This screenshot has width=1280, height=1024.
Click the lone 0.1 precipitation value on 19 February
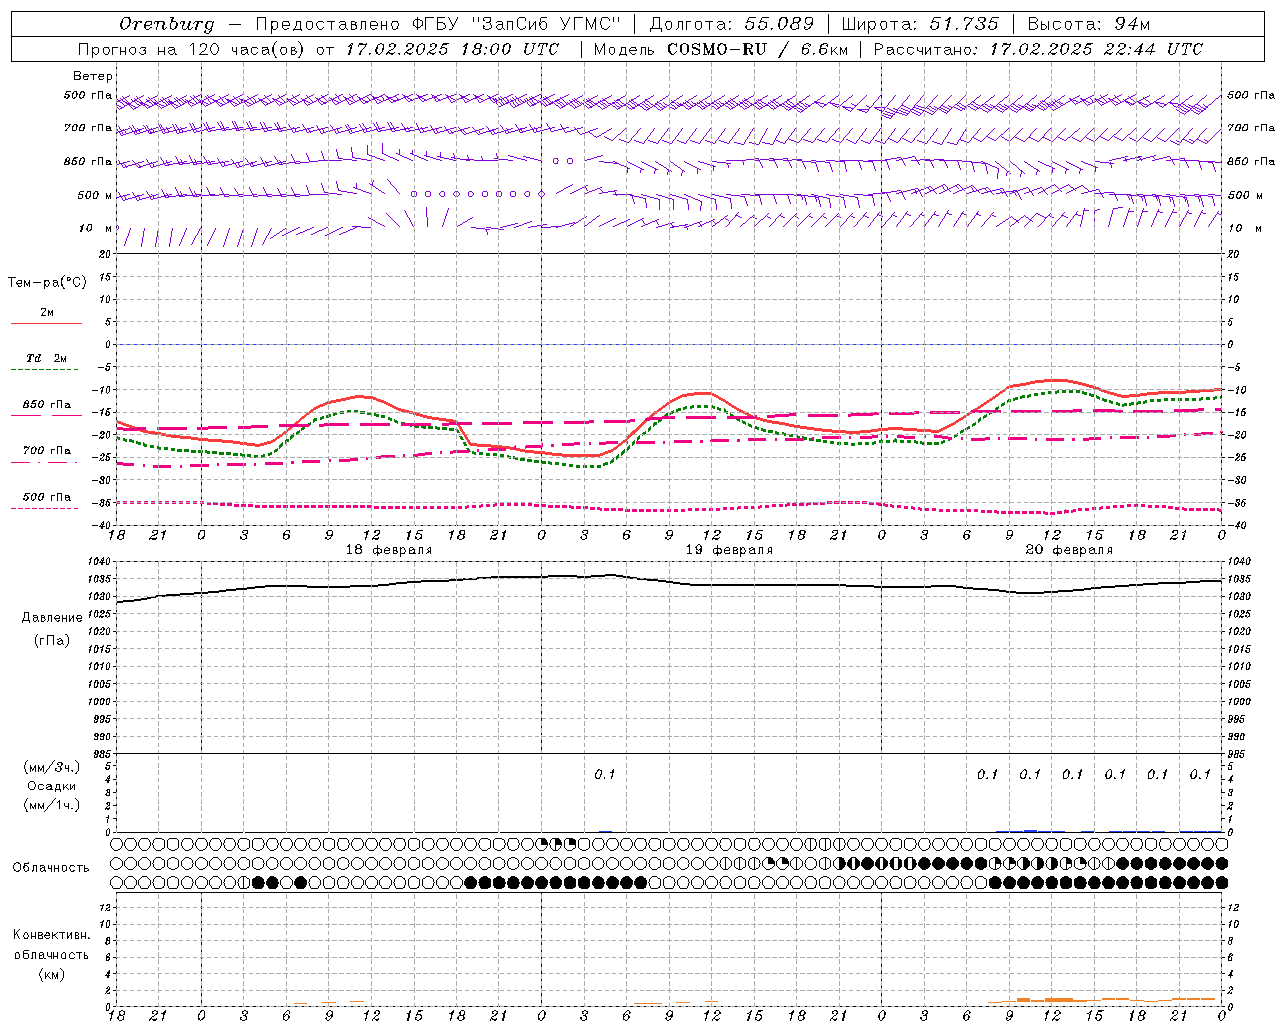[x=605, y=774]
